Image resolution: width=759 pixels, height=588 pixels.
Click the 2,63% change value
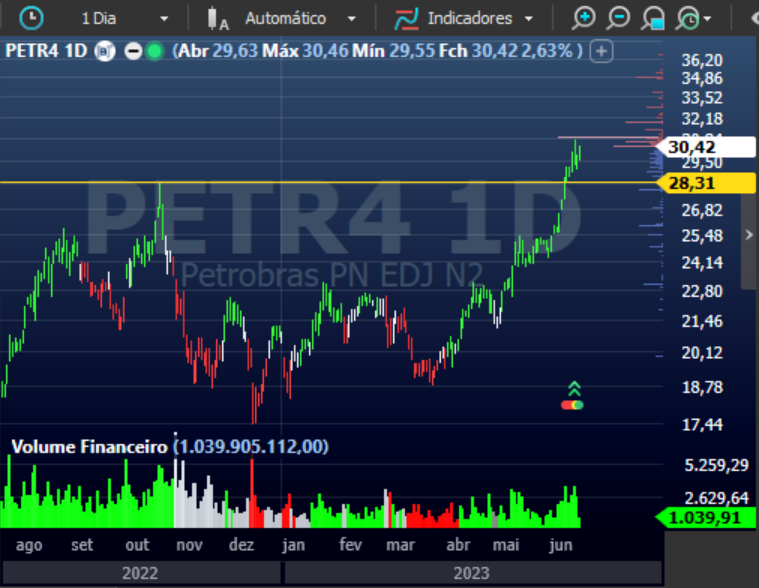[547, 51]
